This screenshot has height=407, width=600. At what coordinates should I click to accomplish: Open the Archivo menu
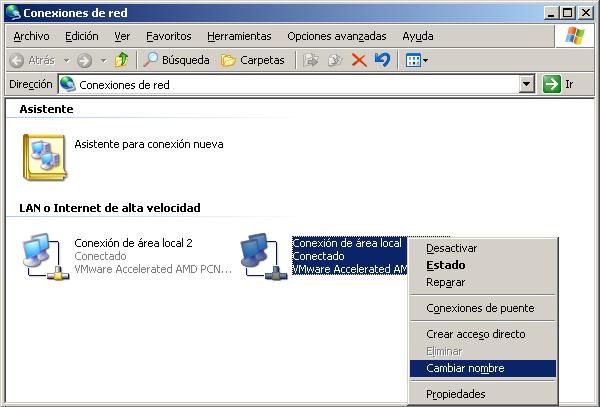pyautogui.click(x=31, y=35)
